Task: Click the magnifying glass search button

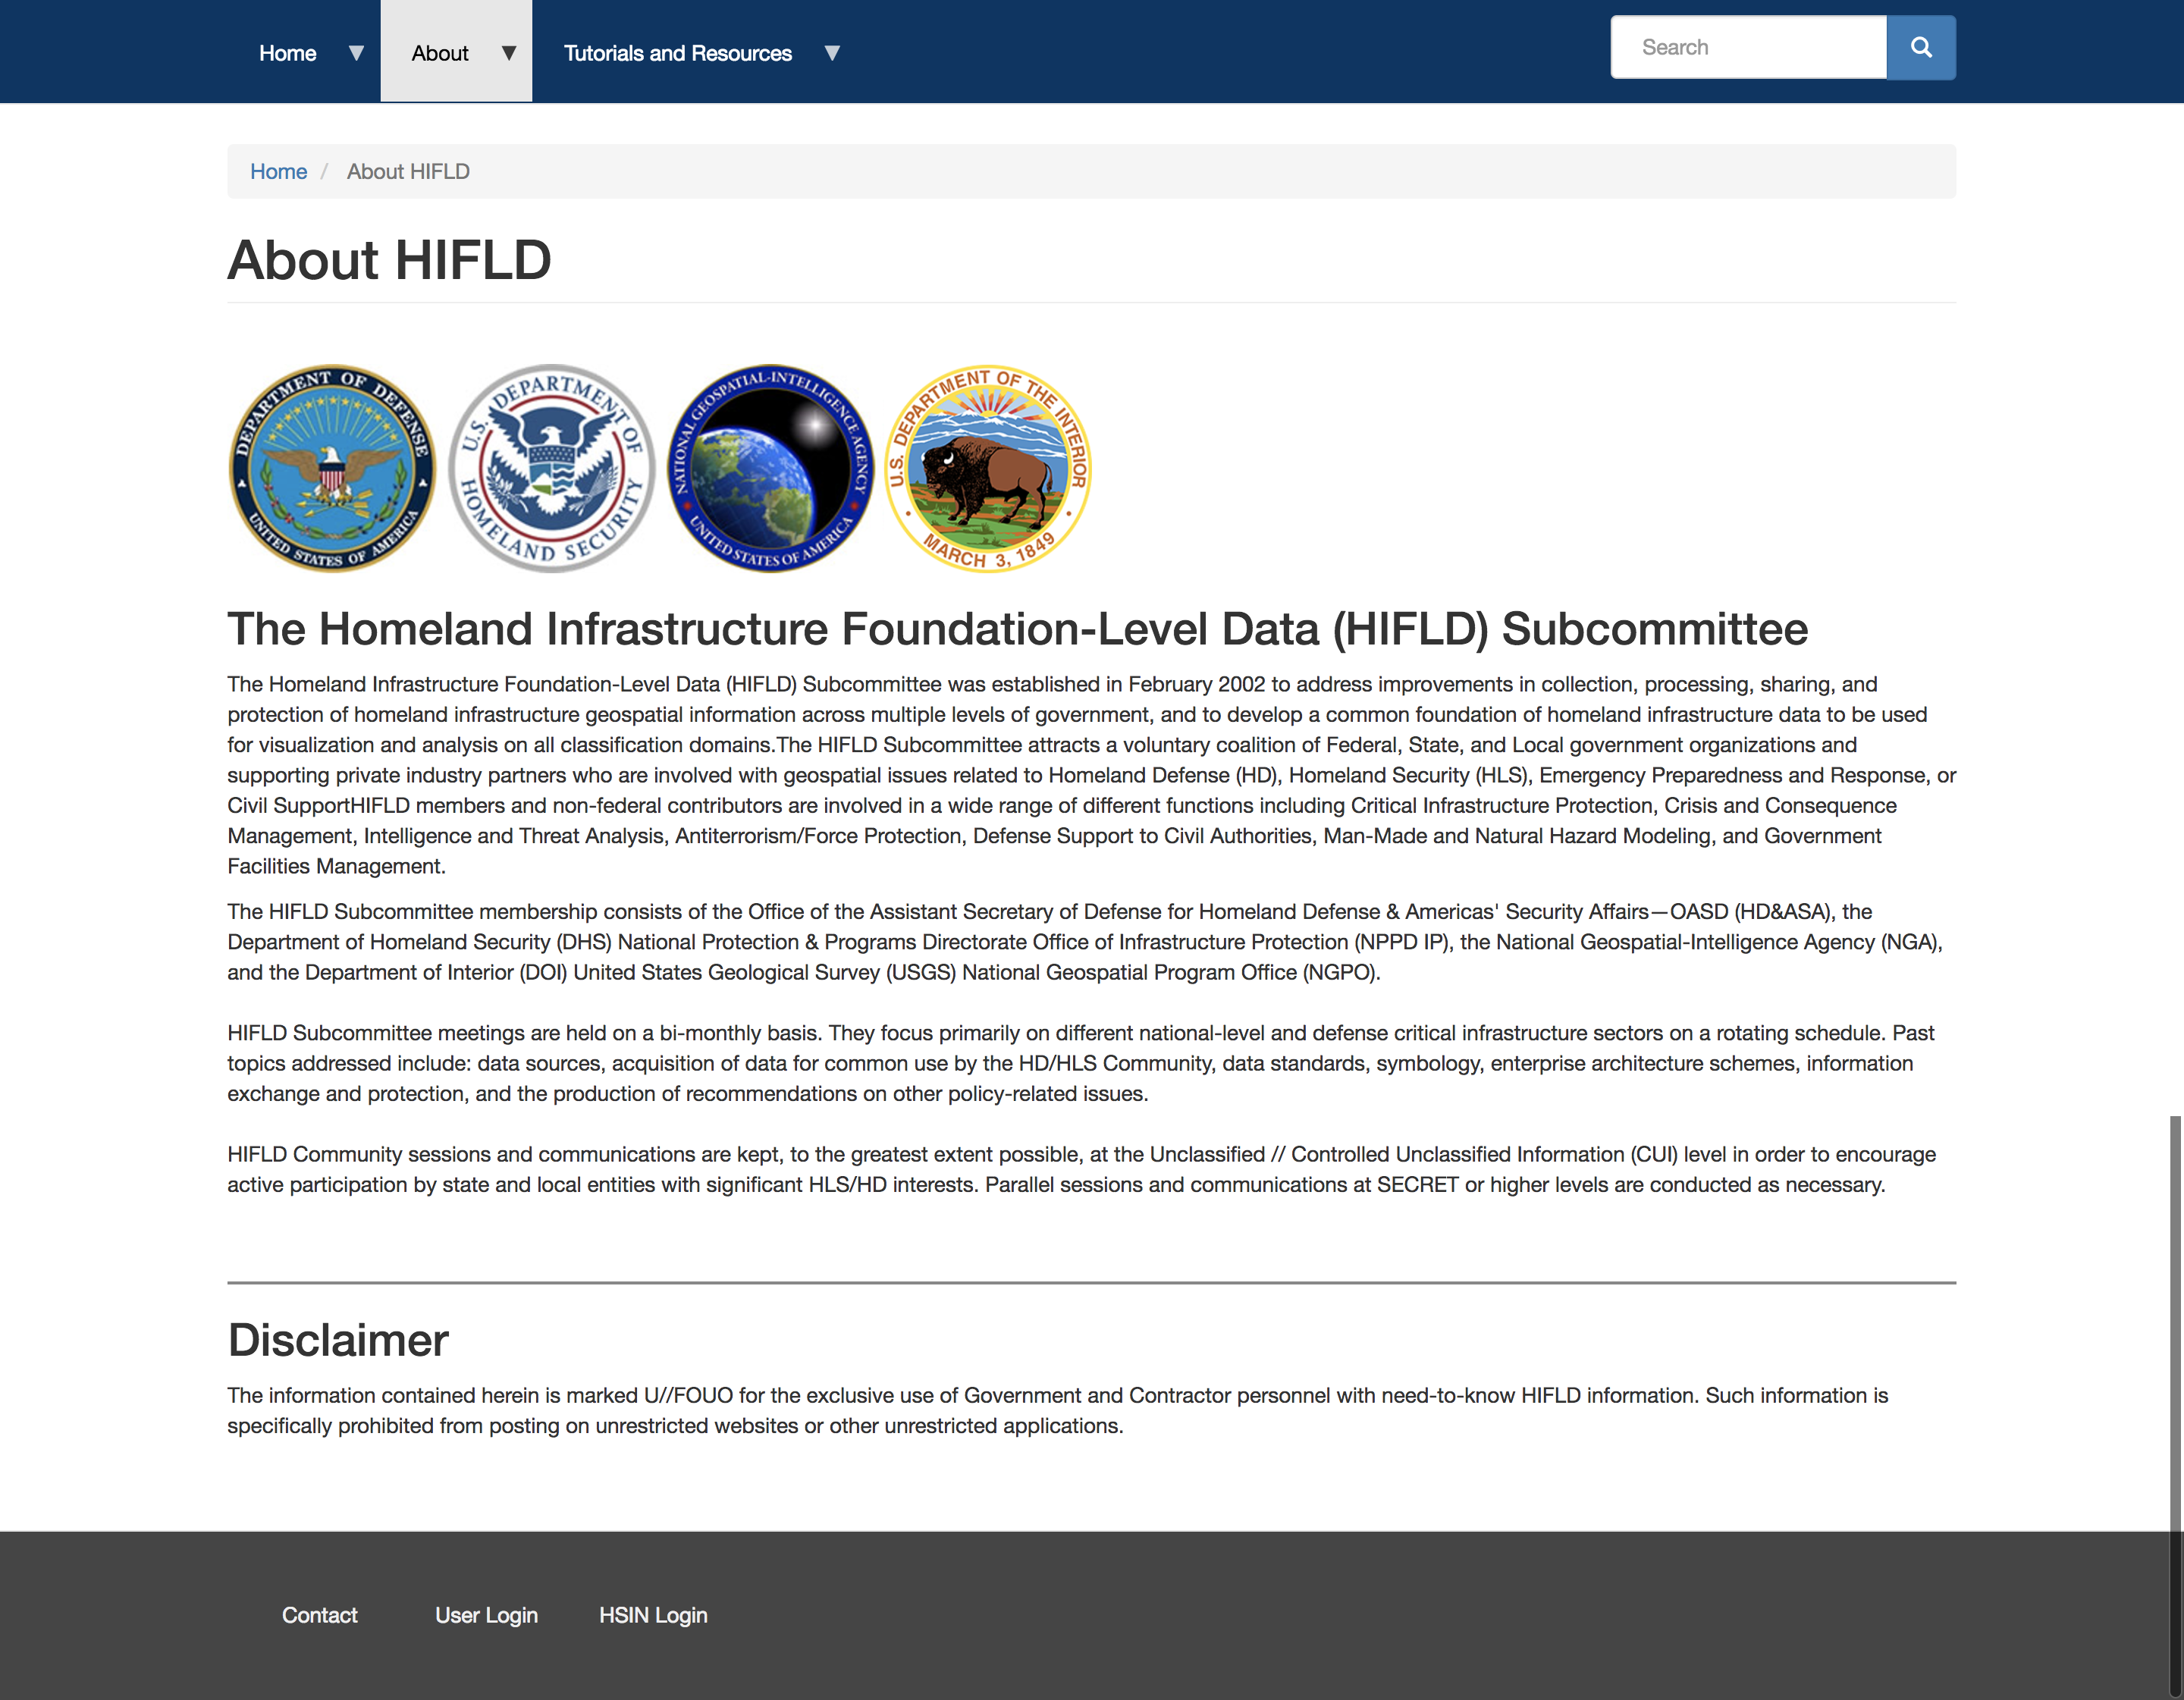Action: pyautogui.click(x=1920, y=47)
